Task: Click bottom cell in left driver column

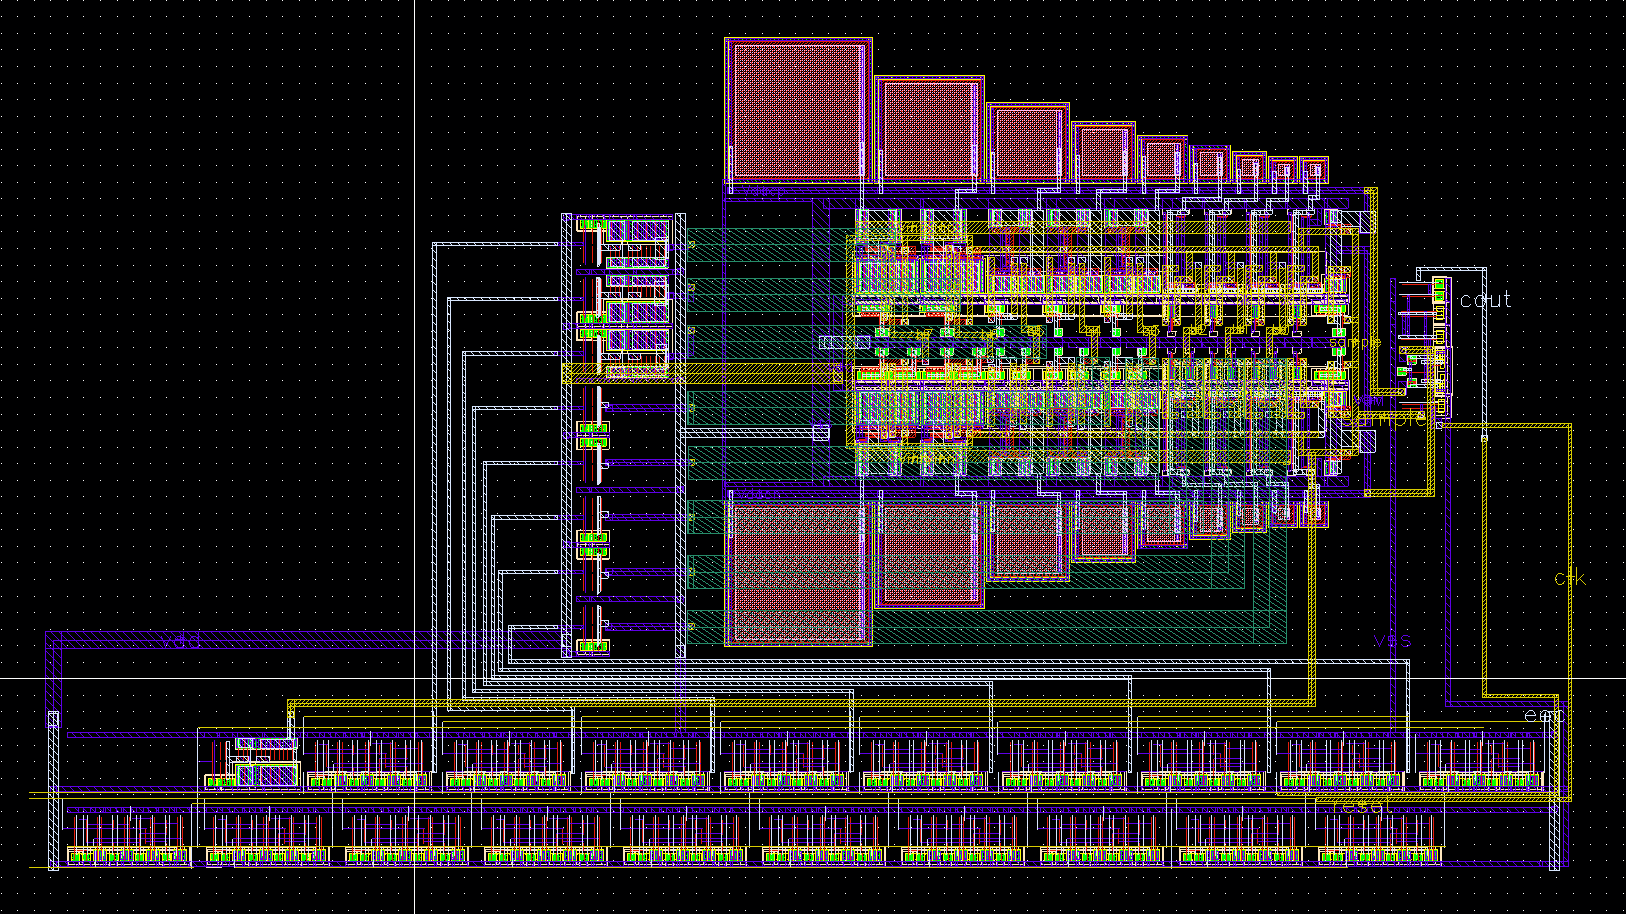Action: pyautogui.click(x=593, y=632)
